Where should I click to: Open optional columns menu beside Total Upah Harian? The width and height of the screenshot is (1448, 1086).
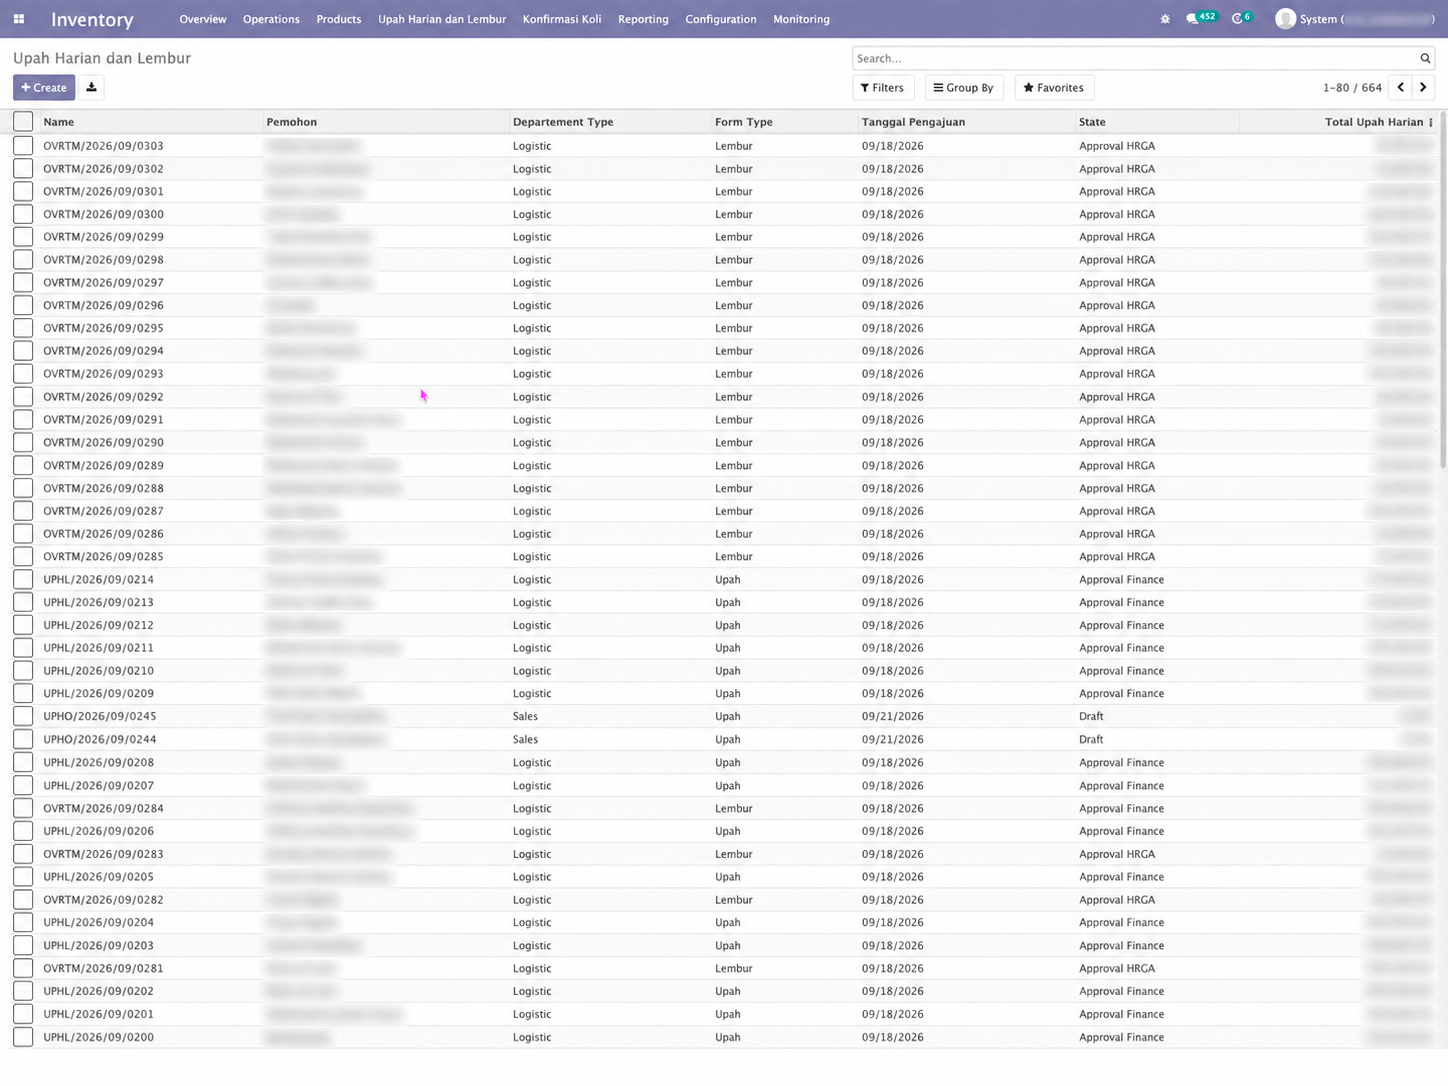pyautogui.click(x=1431, y=122)
